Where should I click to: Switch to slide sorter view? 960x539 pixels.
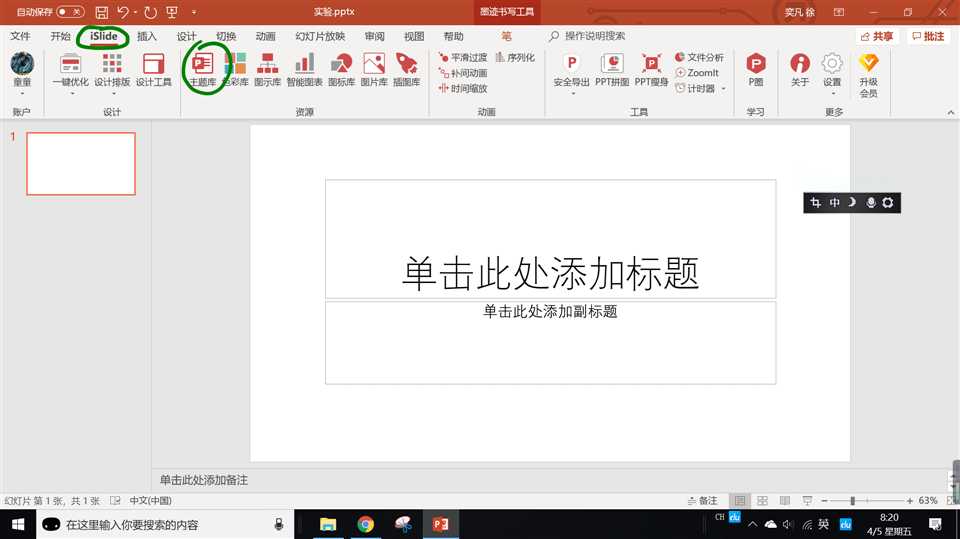tap(762, 500)
